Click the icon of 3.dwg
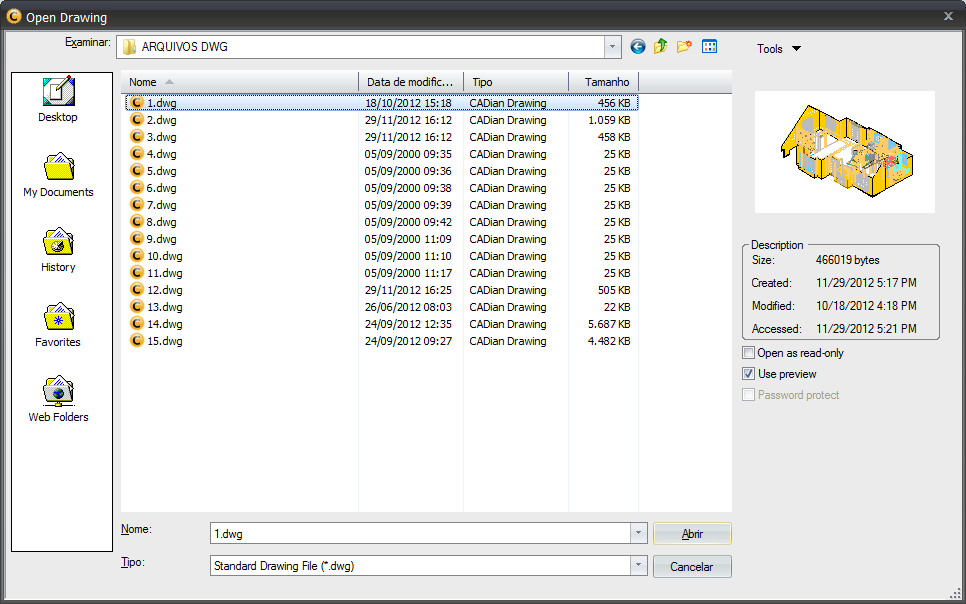This screenshot has width=966, height=604. 137,137
